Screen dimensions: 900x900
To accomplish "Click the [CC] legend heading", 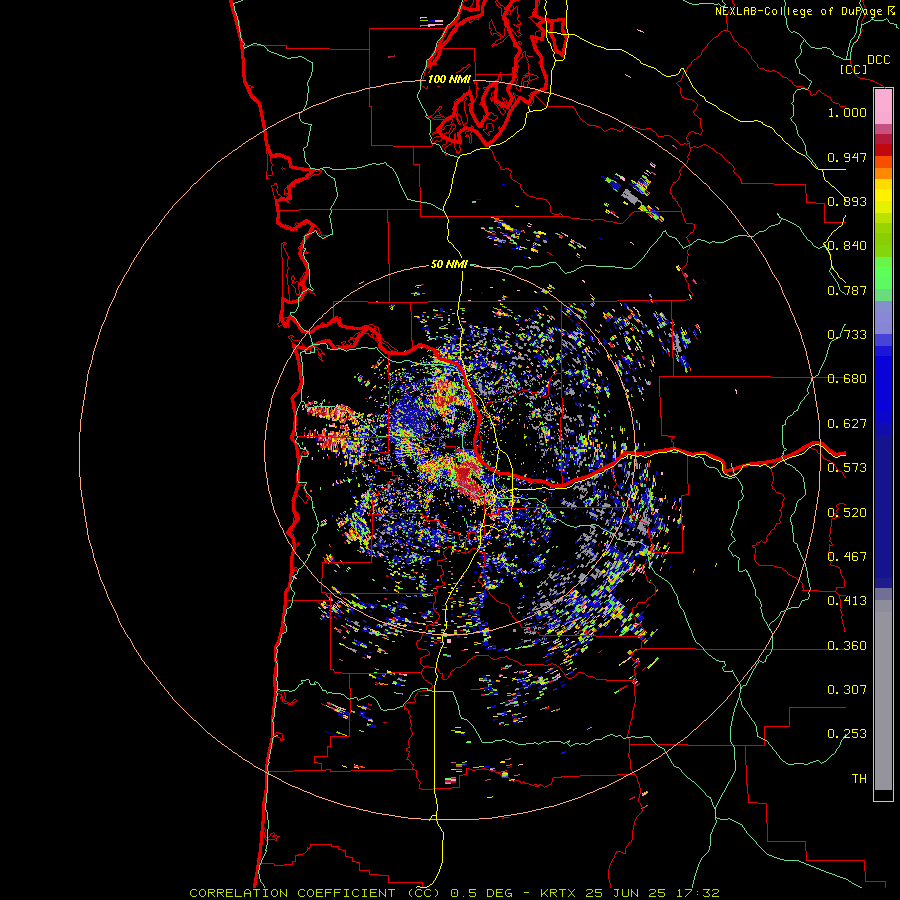I will tap(853, 69).
